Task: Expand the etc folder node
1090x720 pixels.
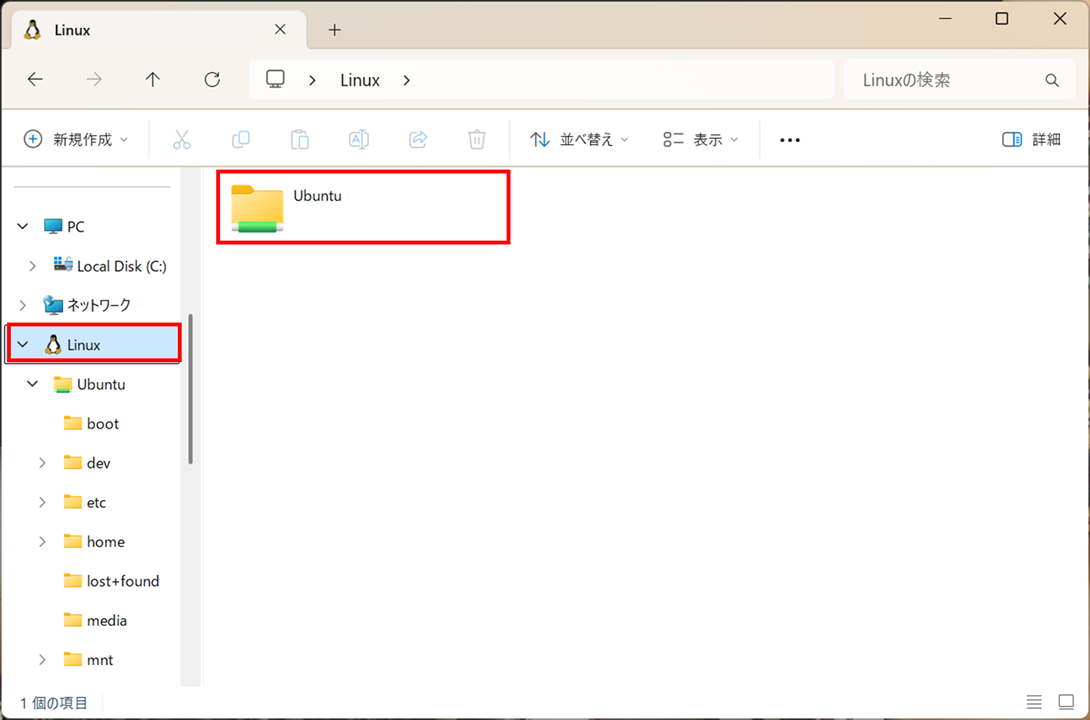Action: click(42, 502)
